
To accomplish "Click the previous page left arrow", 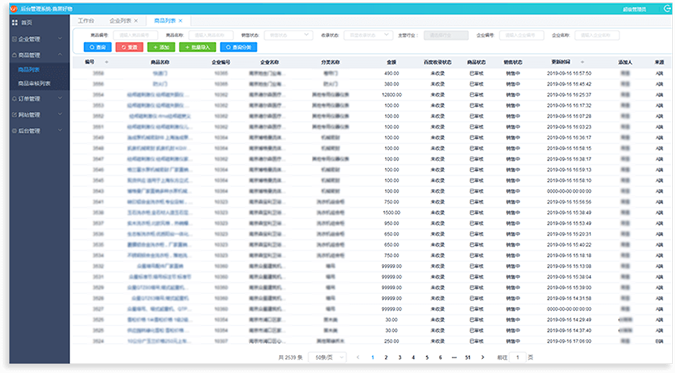I will coord(358,357).
